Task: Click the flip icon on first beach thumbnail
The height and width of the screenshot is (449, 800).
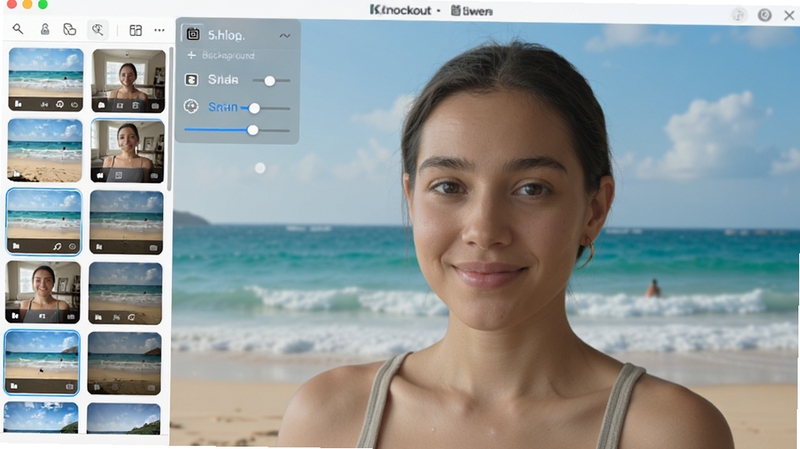Action: click(x=44, y=105)
